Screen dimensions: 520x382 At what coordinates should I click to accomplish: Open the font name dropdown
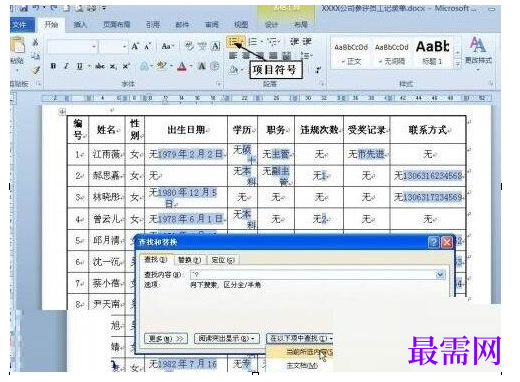[x=94, y=47]
